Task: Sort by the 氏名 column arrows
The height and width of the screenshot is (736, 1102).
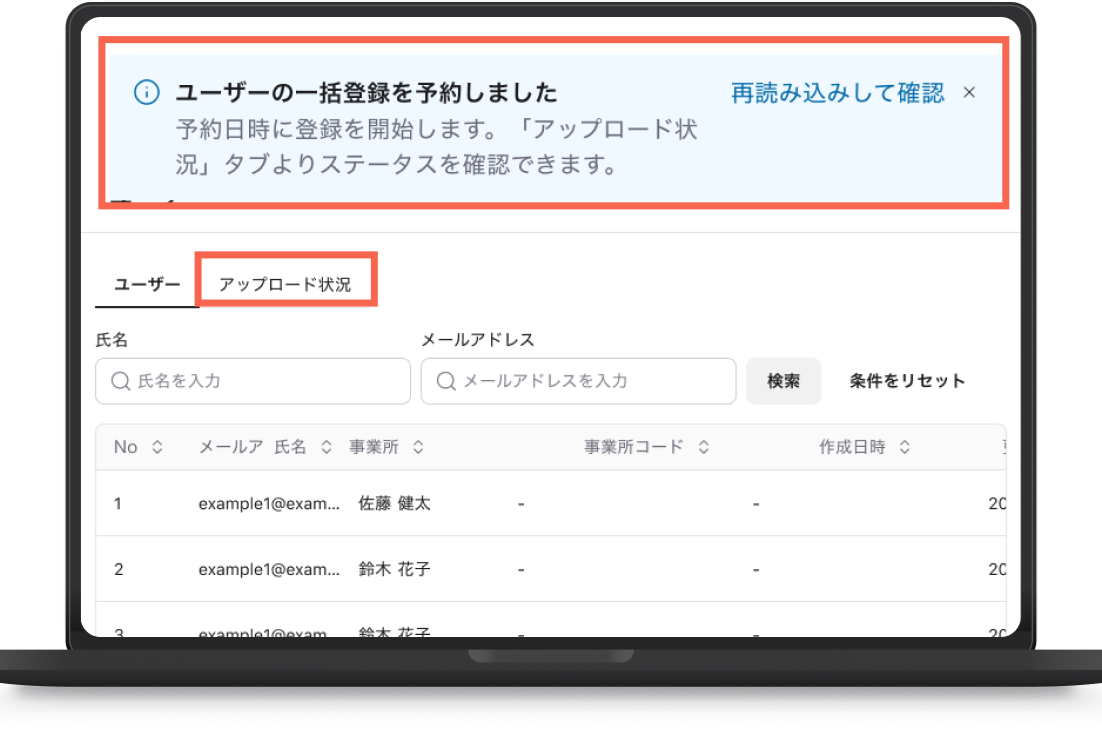Action: [326, 447]
